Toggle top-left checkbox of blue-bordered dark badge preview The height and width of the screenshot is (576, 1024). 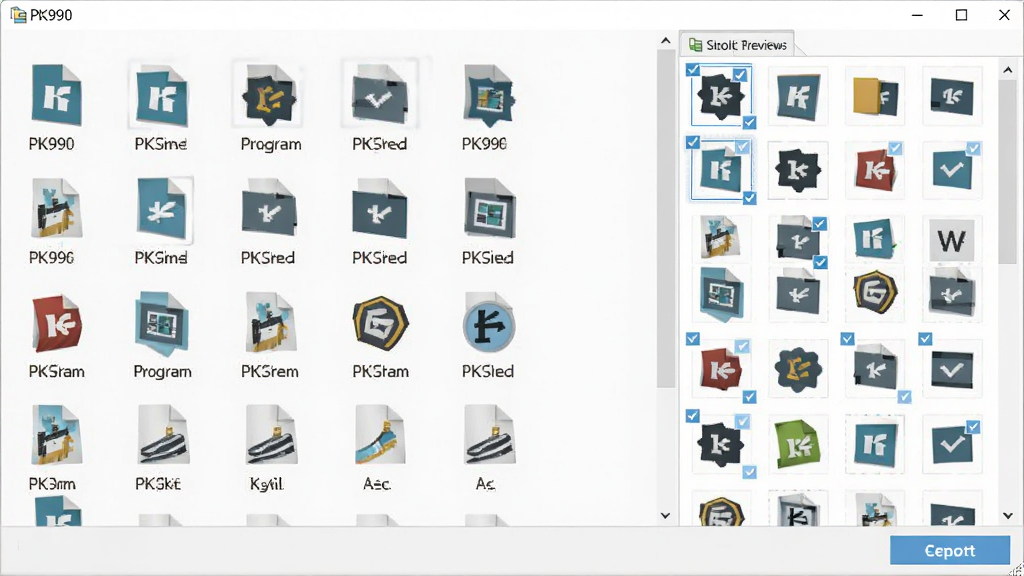click(693, 69)
